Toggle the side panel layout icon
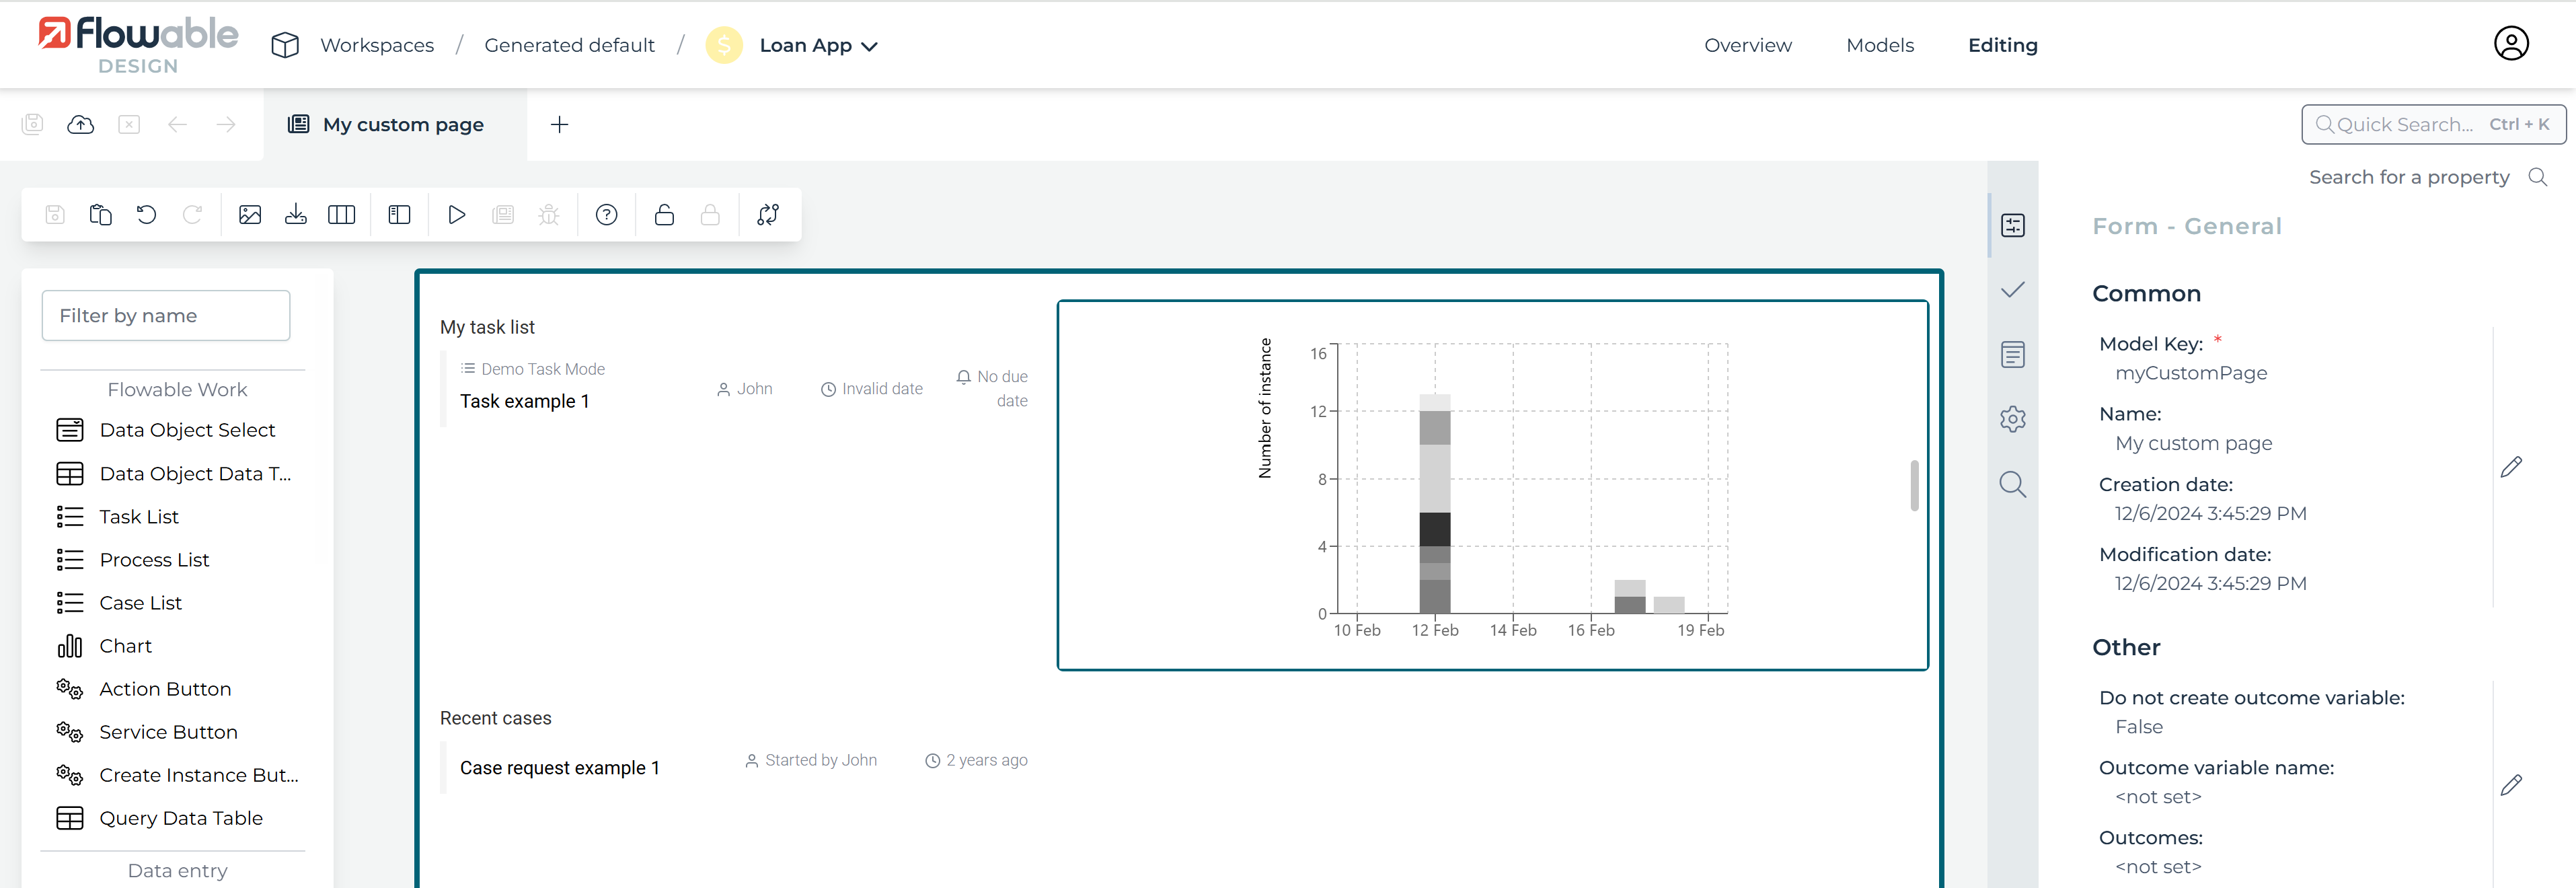This screenshot has height=888, width=2576. tap(399, 214)
